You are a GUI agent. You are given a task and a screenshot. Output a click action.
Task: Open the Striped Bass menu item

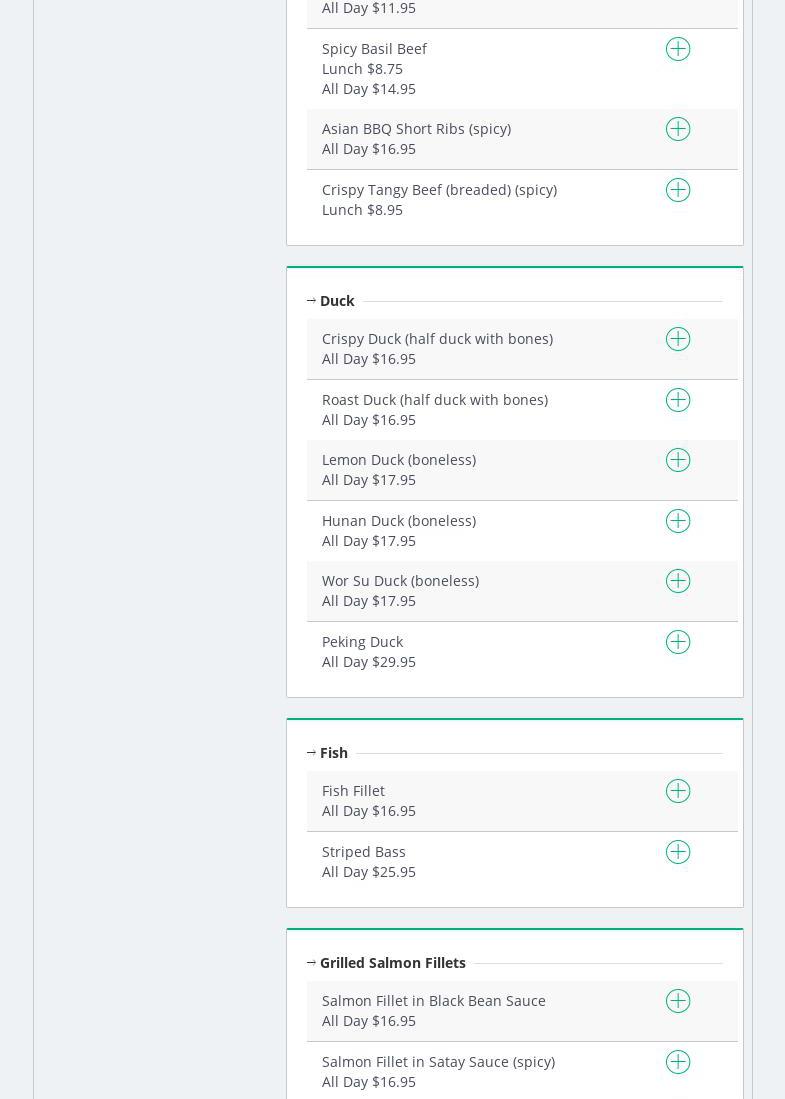coord(364,852)
